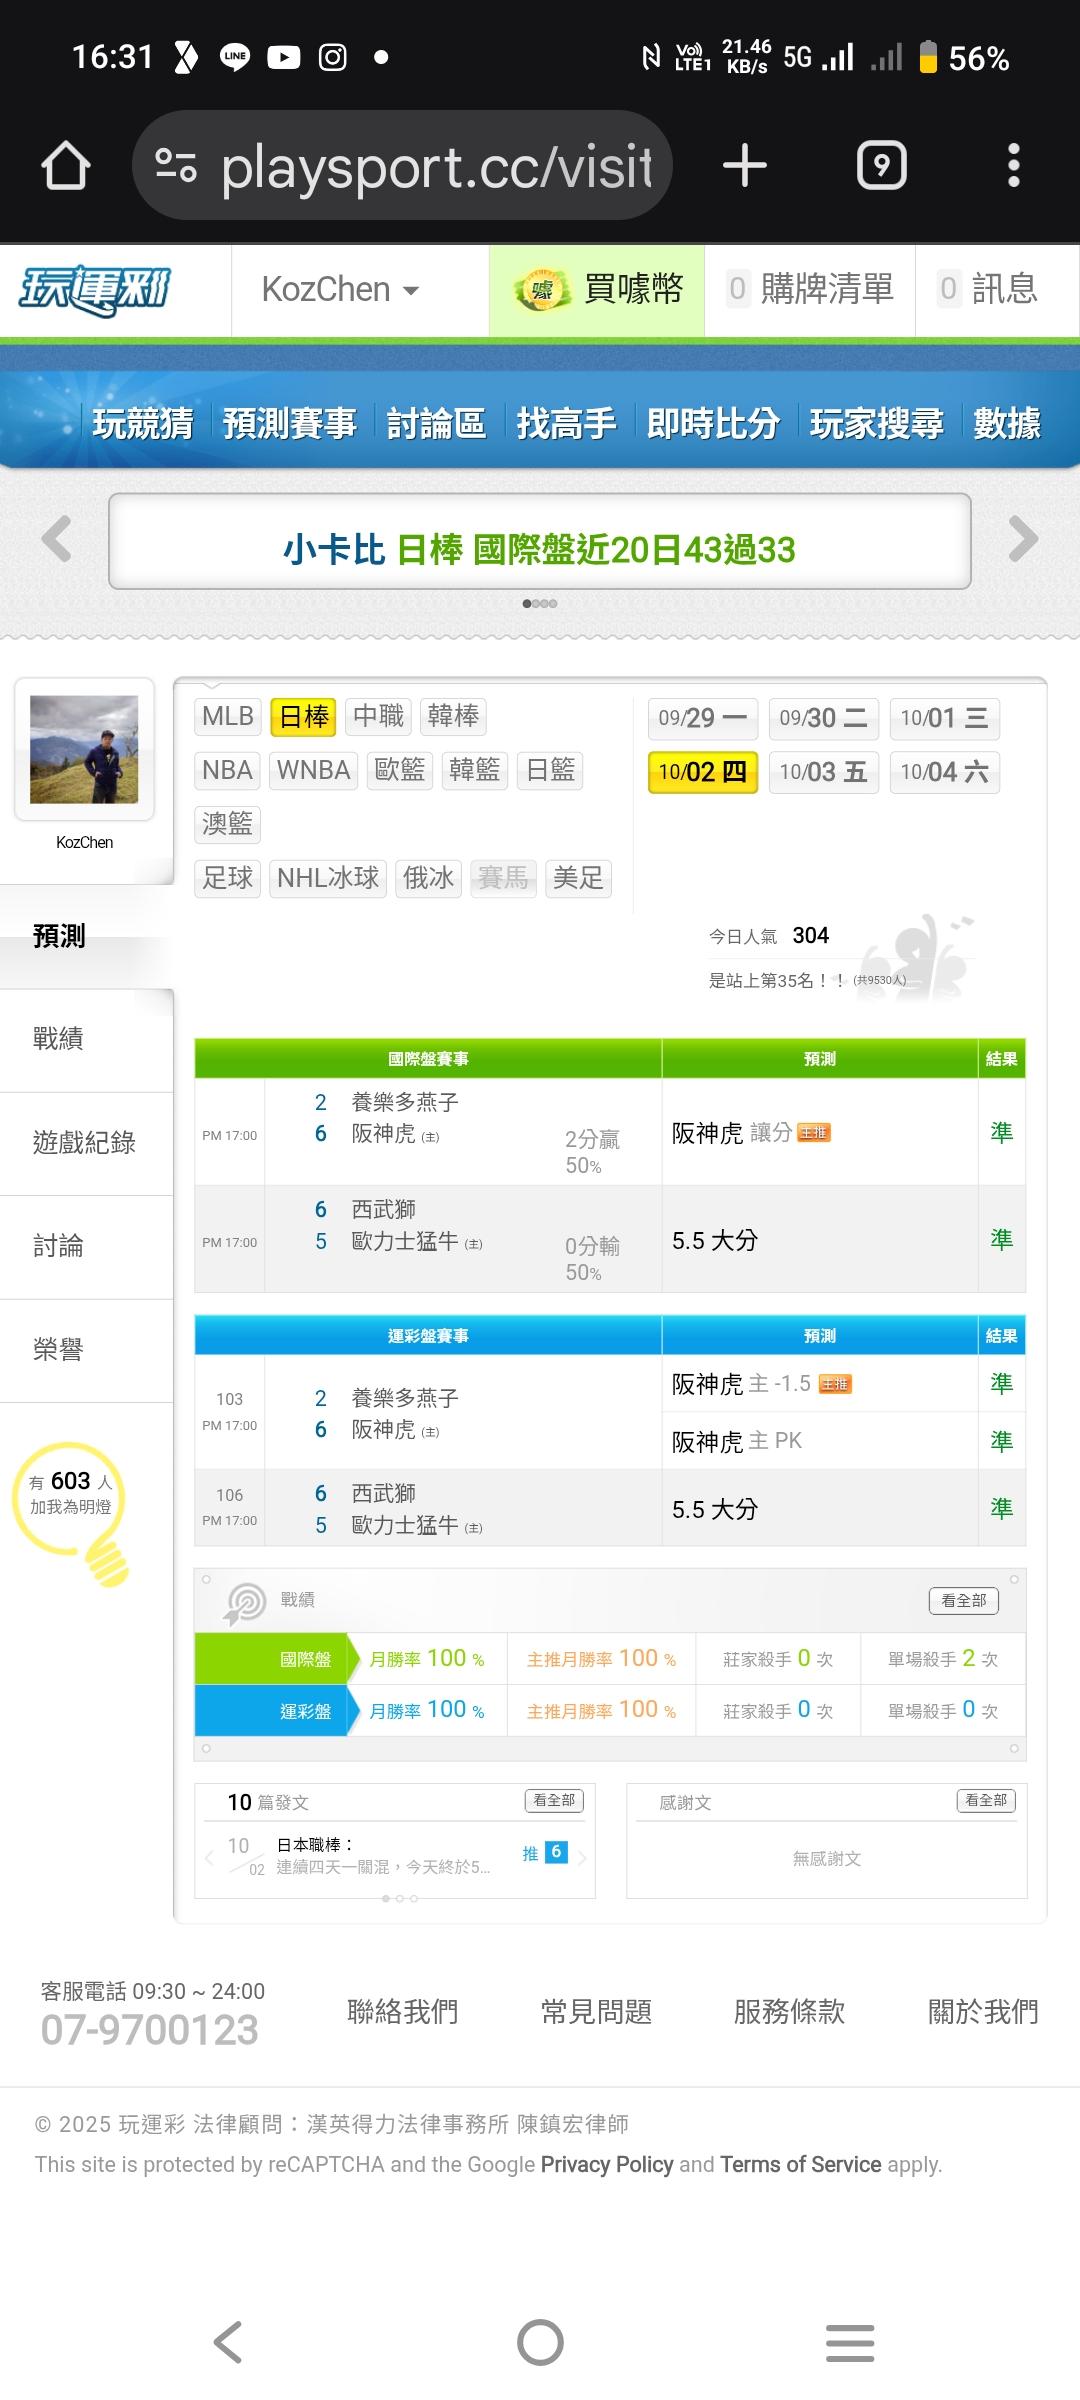This screenshot has height=2400, width=1080.
Task: Show previous post with left chevron
Action: pos(209,1858)
